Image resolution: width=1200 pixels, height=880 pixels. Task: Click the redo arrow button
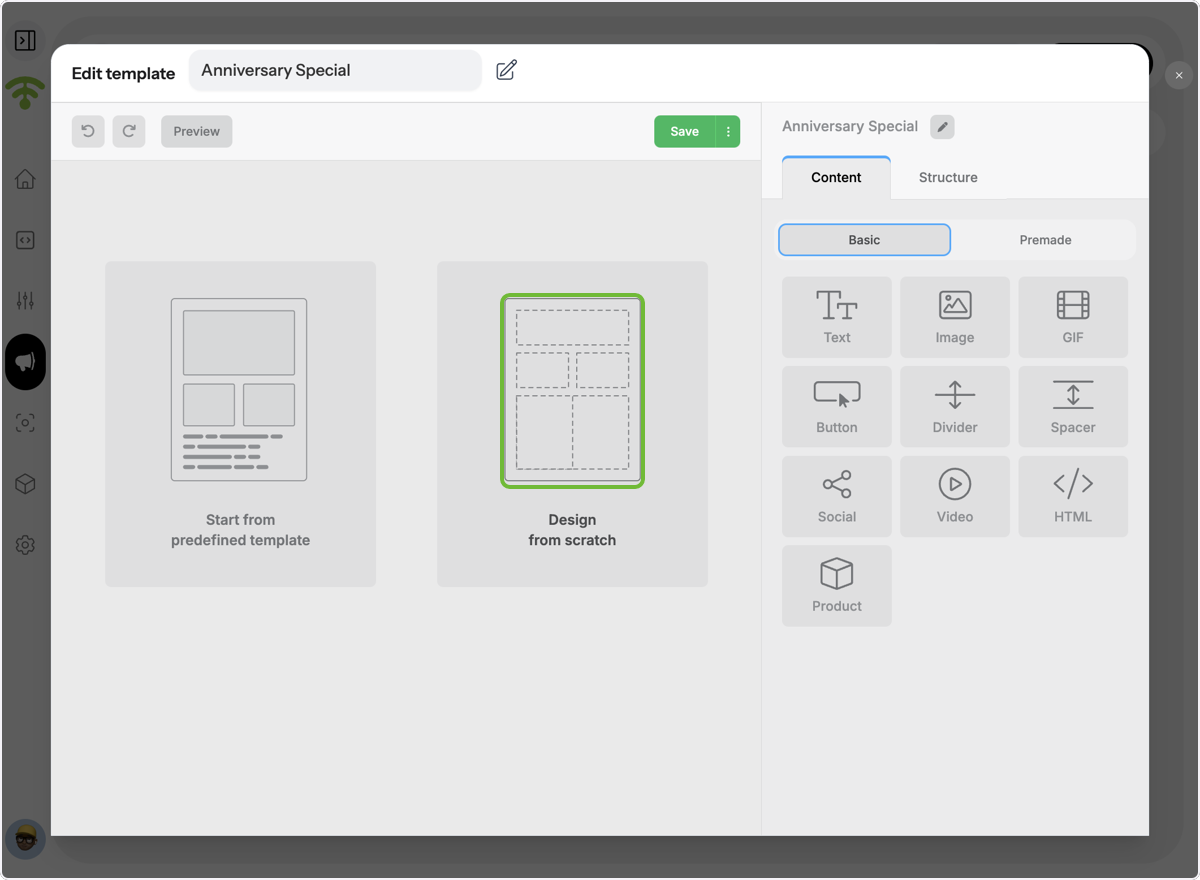(129, 131)
